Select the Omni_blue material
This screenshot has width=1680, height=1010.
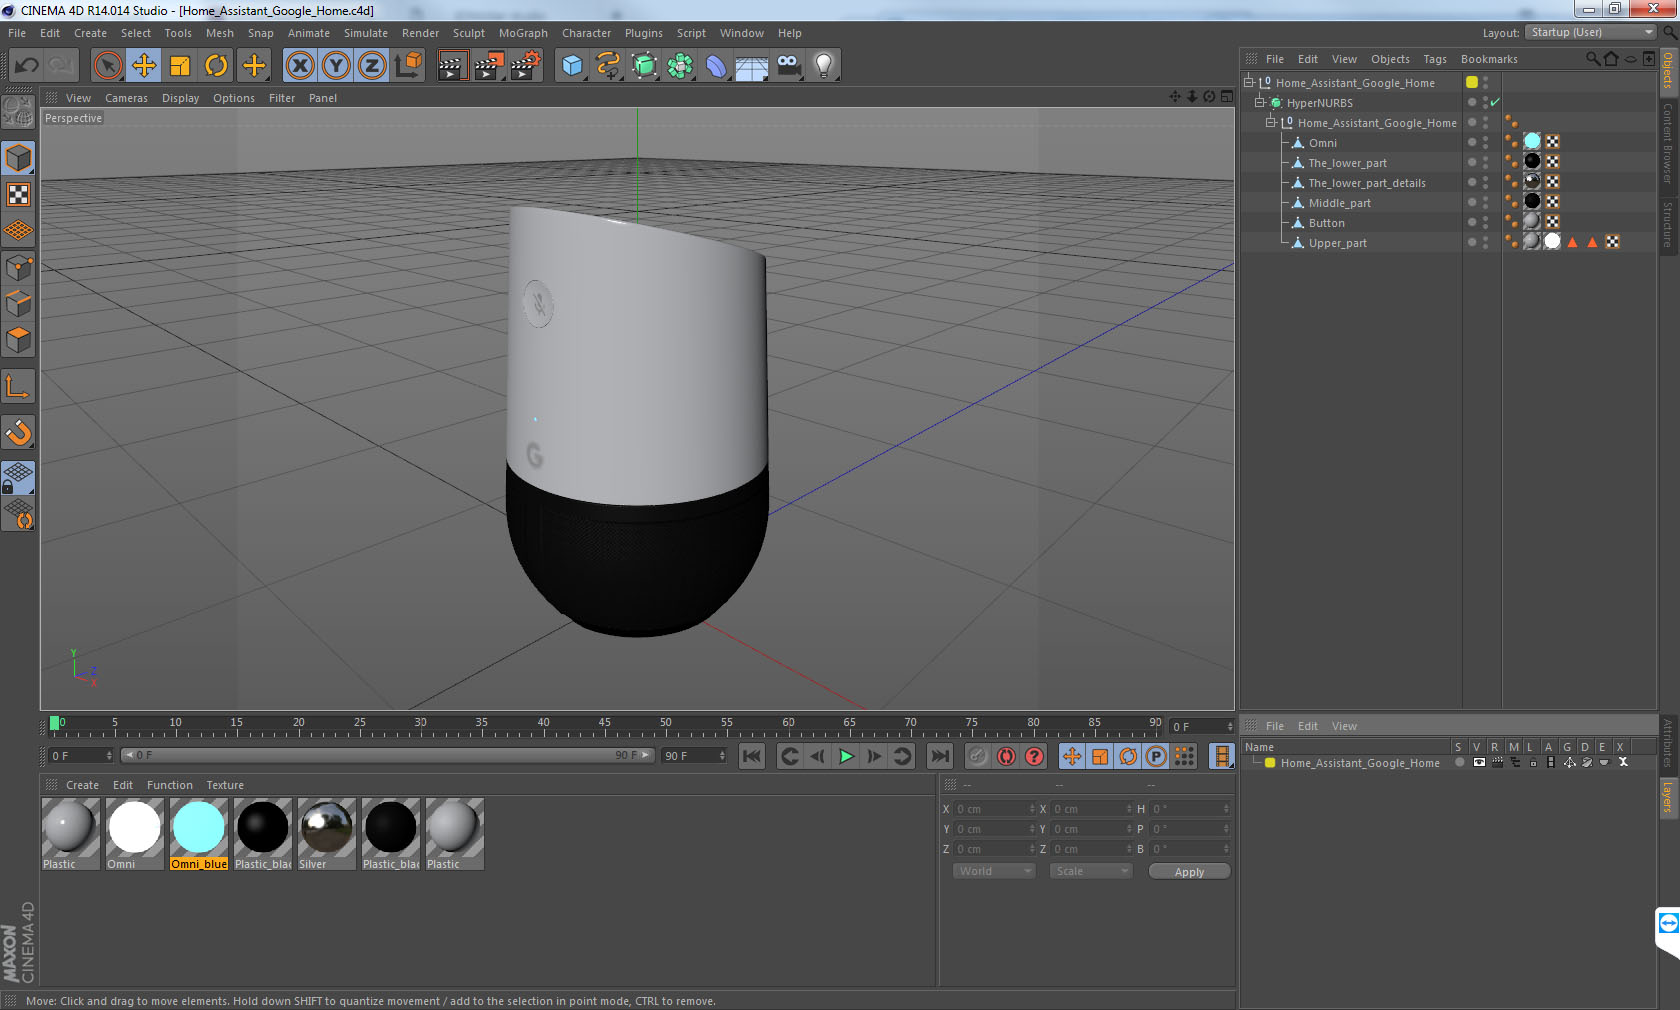(x=198, y=833)
